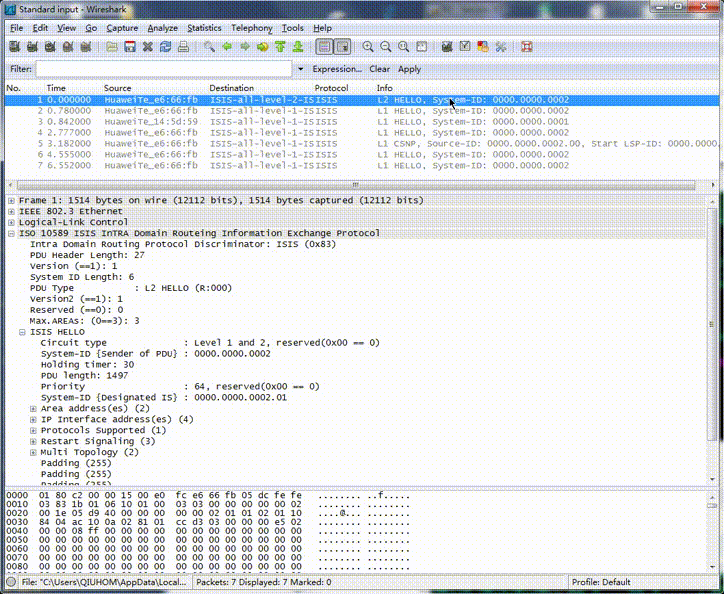
Task: Click scroll-down arrow in hex bytes pane
Action: coord(712,567)
